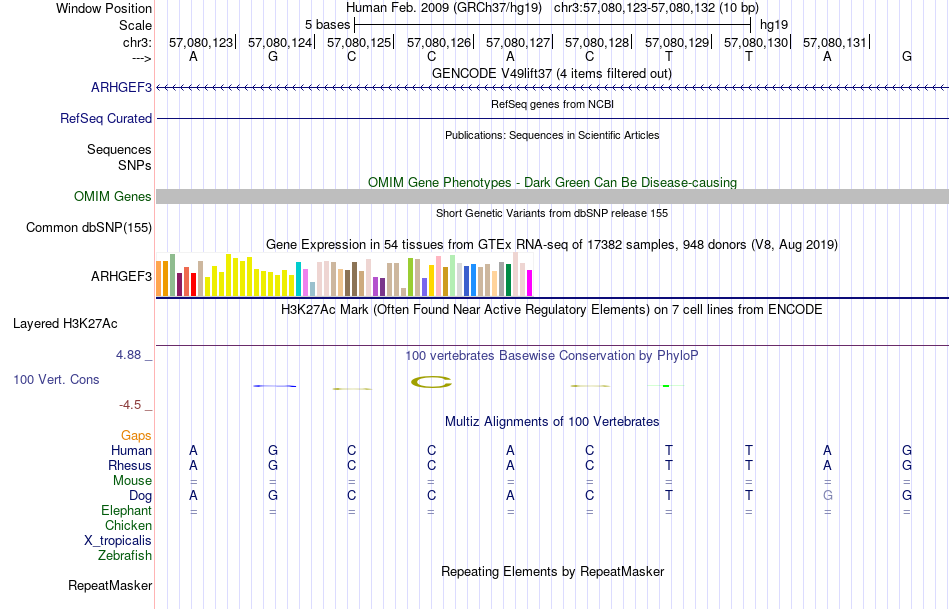The width and height of the screenshot is (950, 609).
Task: Select the Mouse alignment row label
Action: 132,481
